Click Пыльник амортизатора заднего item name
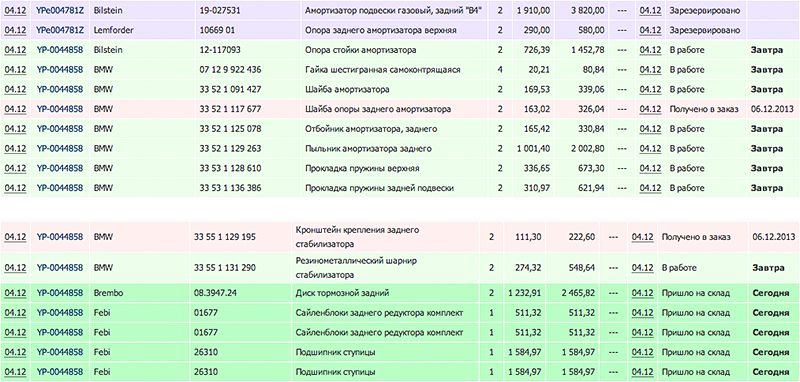Image resolution: width=800 pixels, height=382 pixels. click(368, 148)
